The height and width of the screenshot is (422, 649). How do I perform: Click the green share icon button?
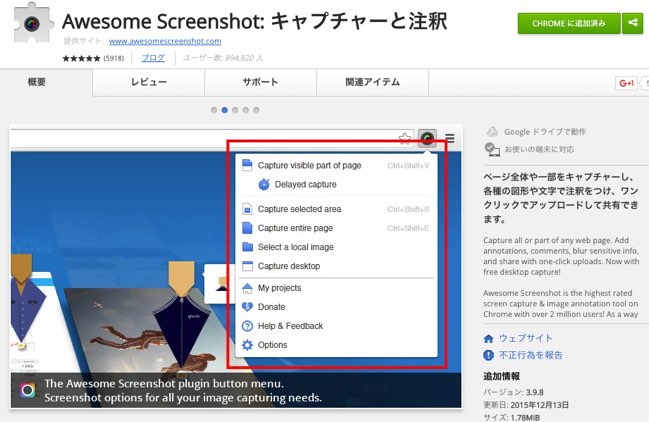tap(632, 23)
